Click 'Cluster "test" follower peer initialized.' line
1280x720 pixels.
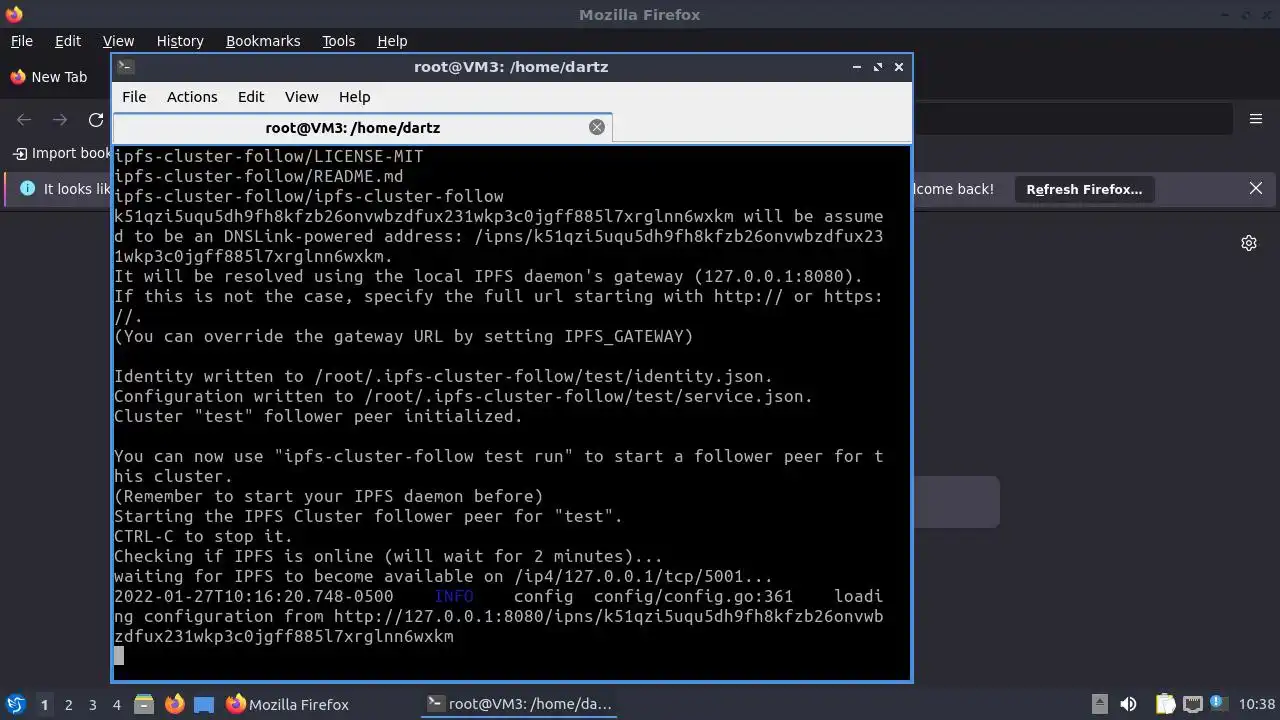(319, 416)
